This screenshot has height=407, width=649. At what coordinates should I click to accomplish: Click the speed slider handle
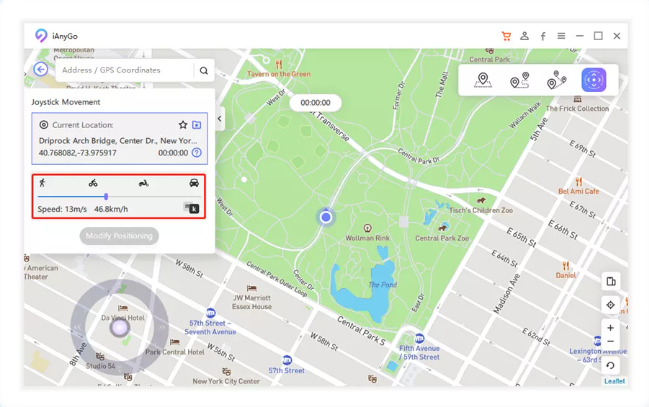tap(106, 197)
